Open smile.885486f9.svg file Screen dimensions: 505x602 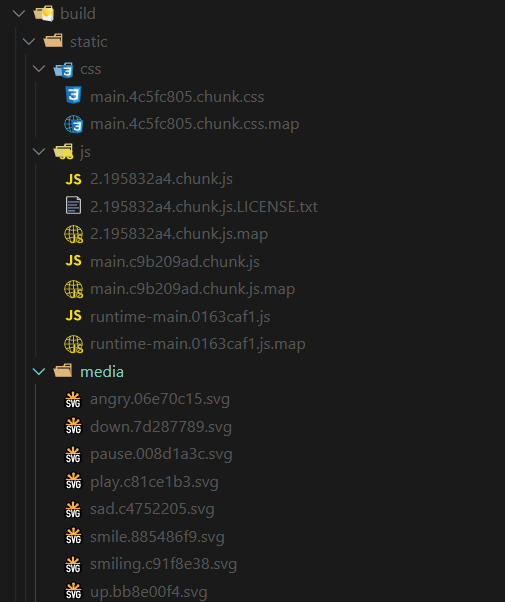(157, 537)
